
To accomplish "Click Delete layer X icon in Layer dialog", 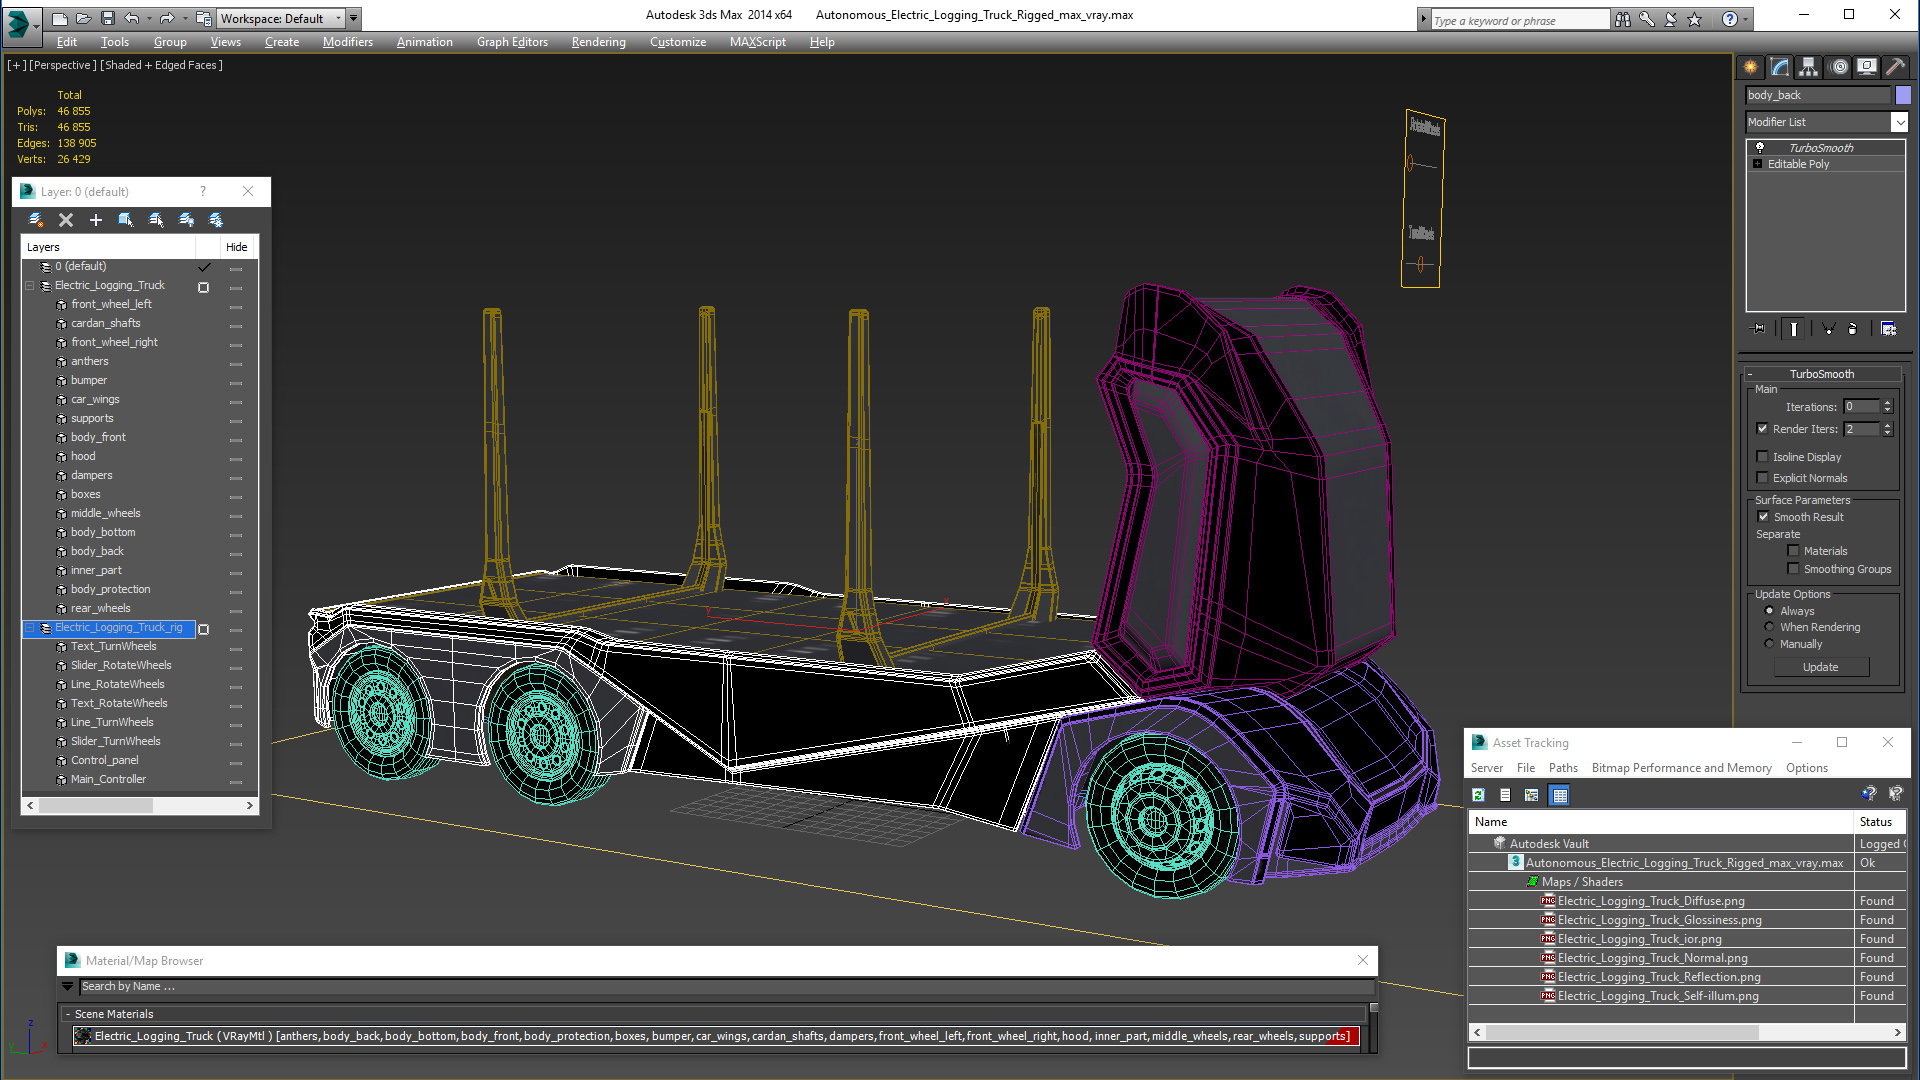I will pos(66,220).
